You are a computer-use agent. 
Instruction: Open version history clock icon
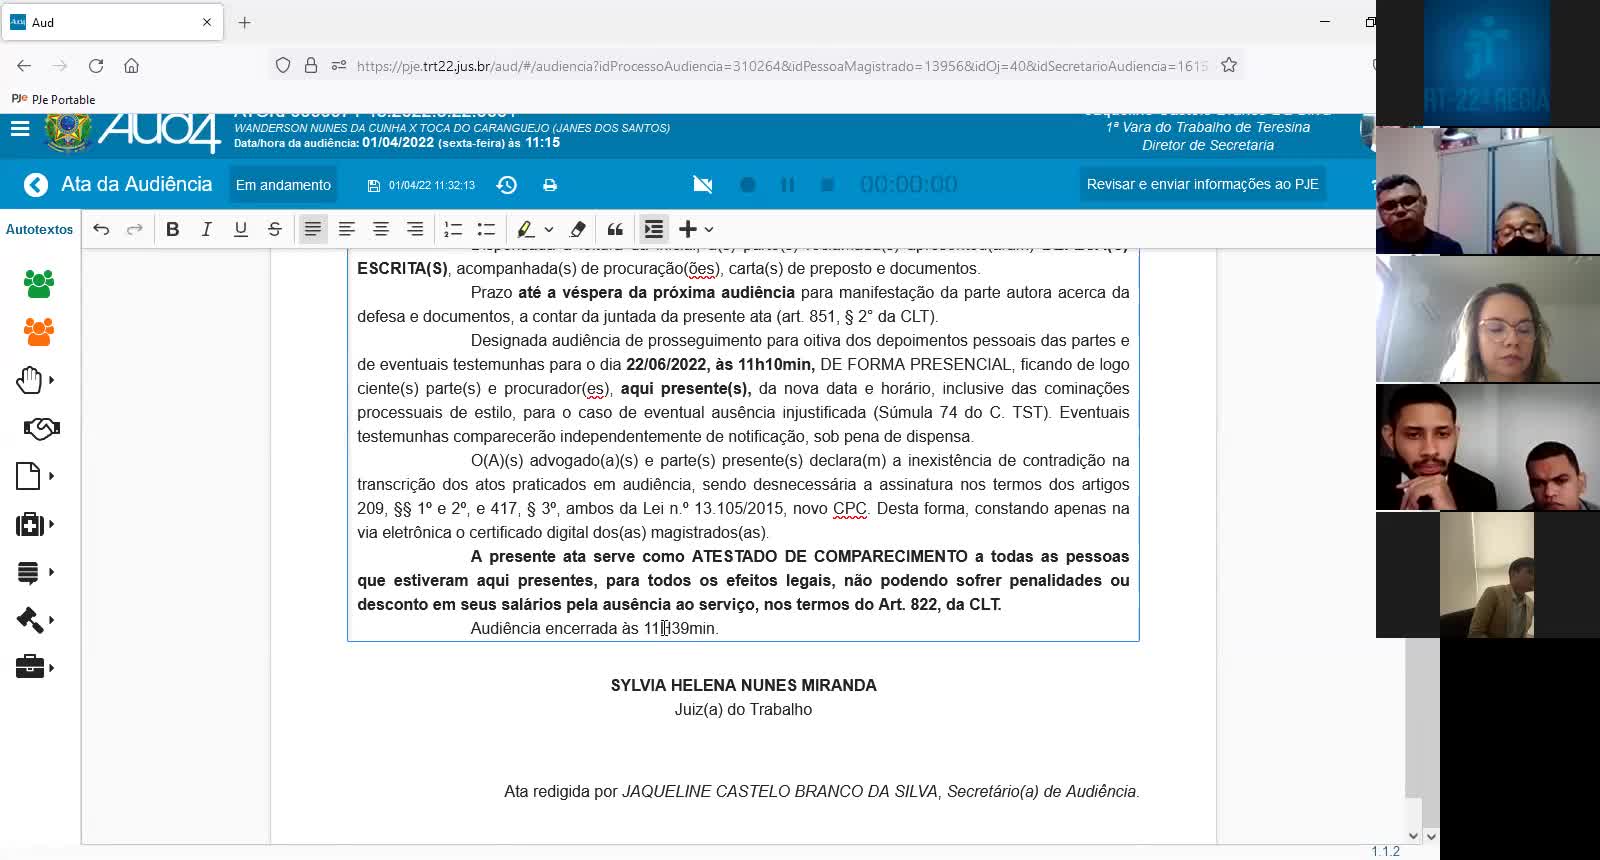(507, 185)
